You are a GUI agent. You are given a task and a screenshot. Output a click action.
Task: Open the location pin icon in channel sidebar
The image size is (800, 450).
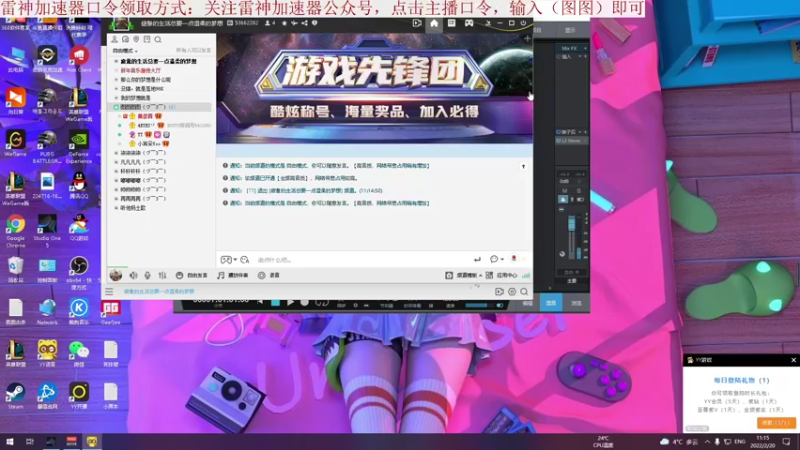pyautogui.click(x=136, y=39)
